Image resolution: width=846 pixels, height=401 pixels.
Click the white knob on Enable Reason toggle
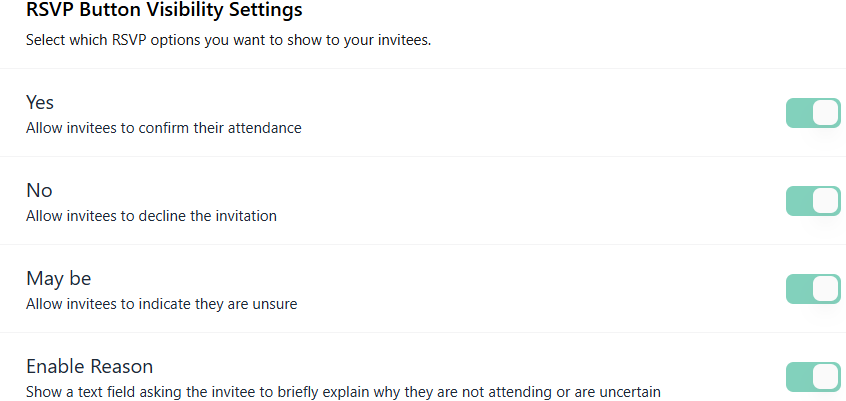coord(825,377)
